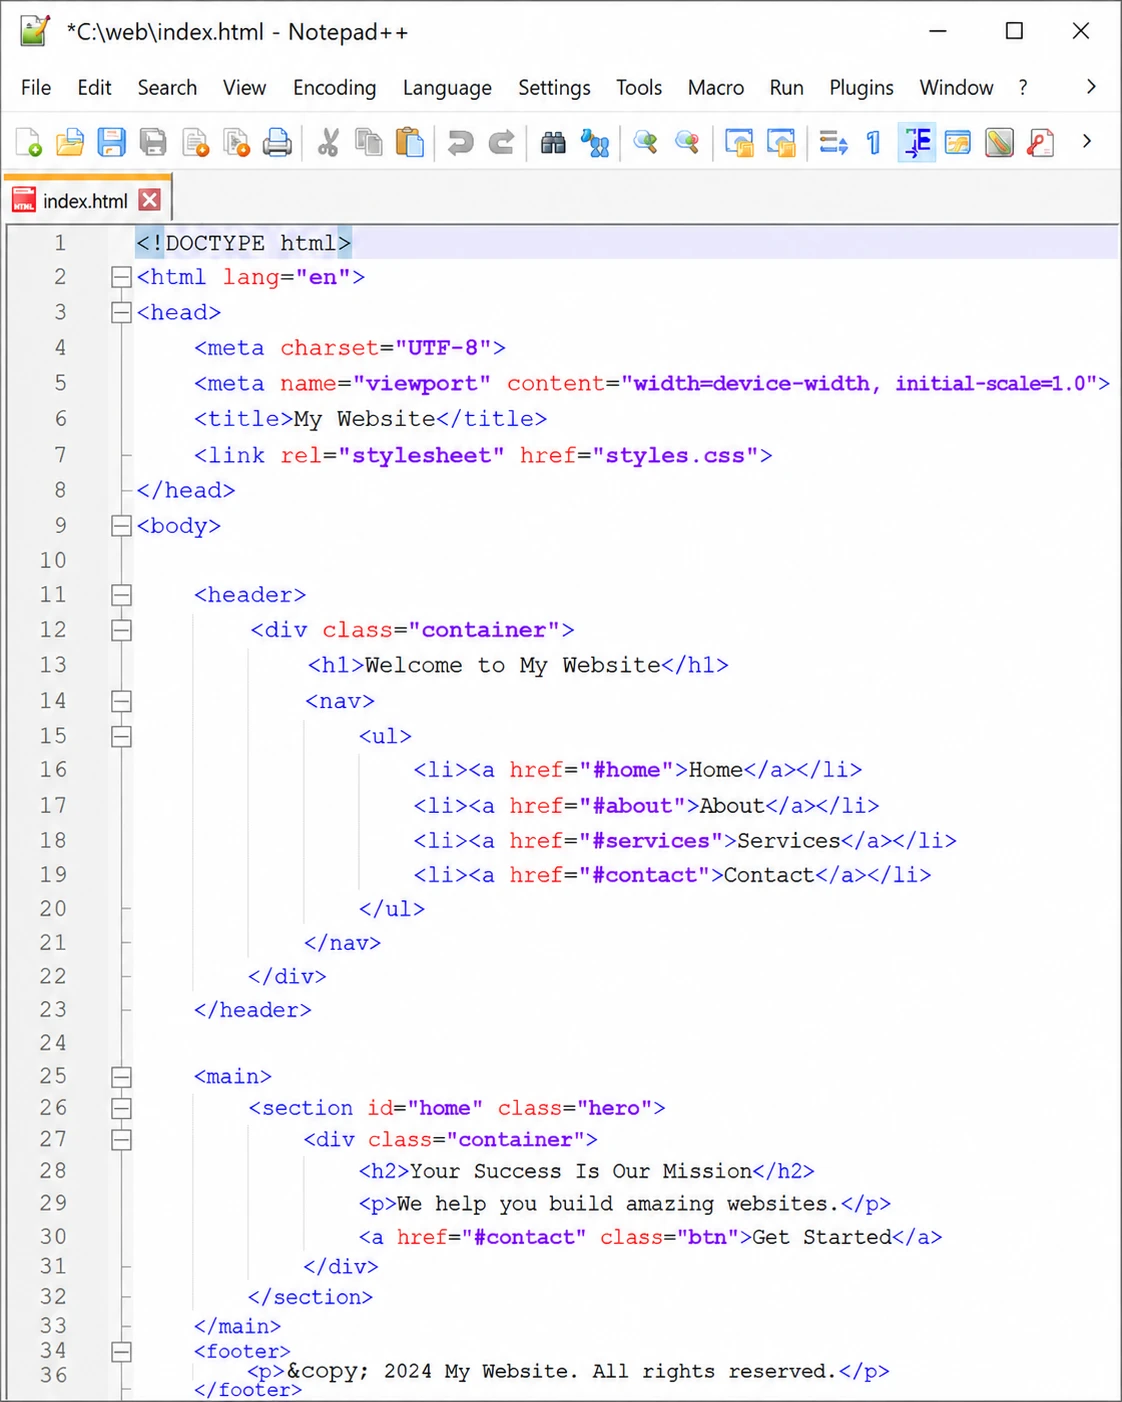
Task: Click the "Welcome to My Website" heading text
Action: (x=512, y=665)
